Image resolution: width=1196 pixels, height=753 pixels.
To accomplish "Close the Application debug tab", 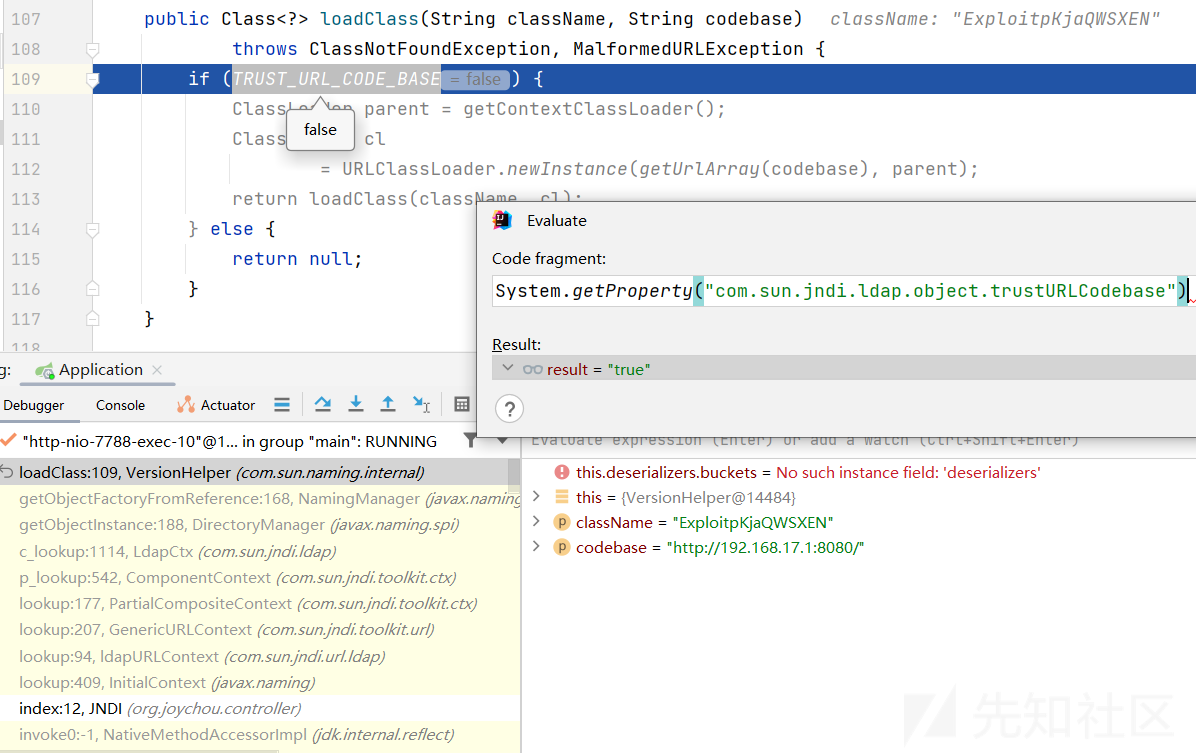I will pos(157,370).
